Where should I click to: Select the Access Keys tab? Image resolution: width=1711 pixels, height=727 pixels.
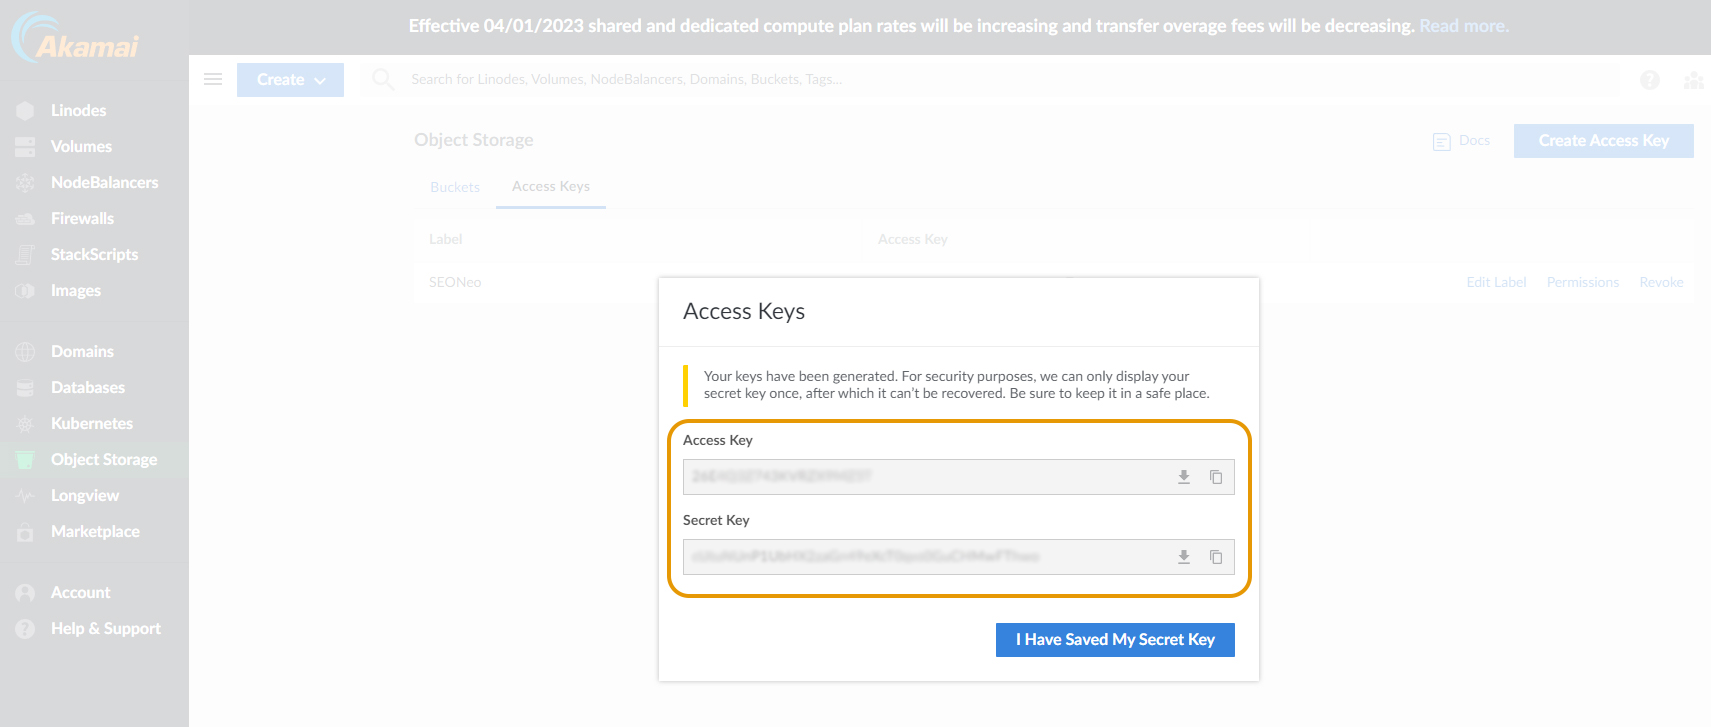[x=550, y=187]
